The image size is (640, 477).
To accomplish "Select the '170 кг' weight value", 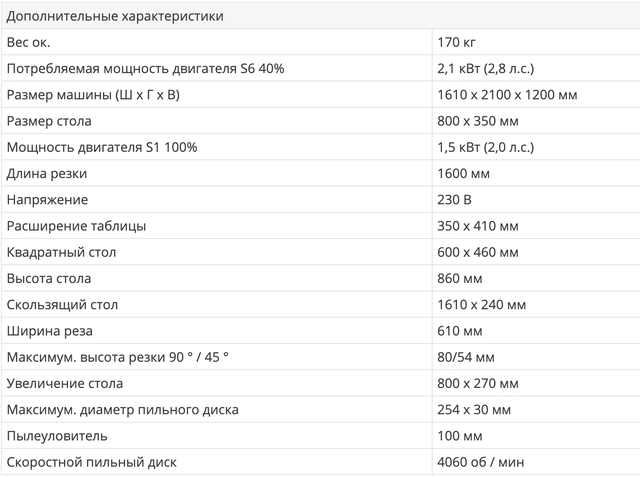I will click(x=456, y=42).
